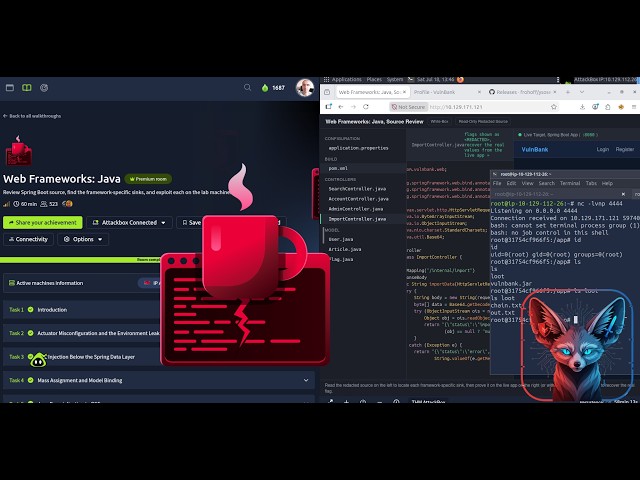Click the room completion progress bar

82,260
